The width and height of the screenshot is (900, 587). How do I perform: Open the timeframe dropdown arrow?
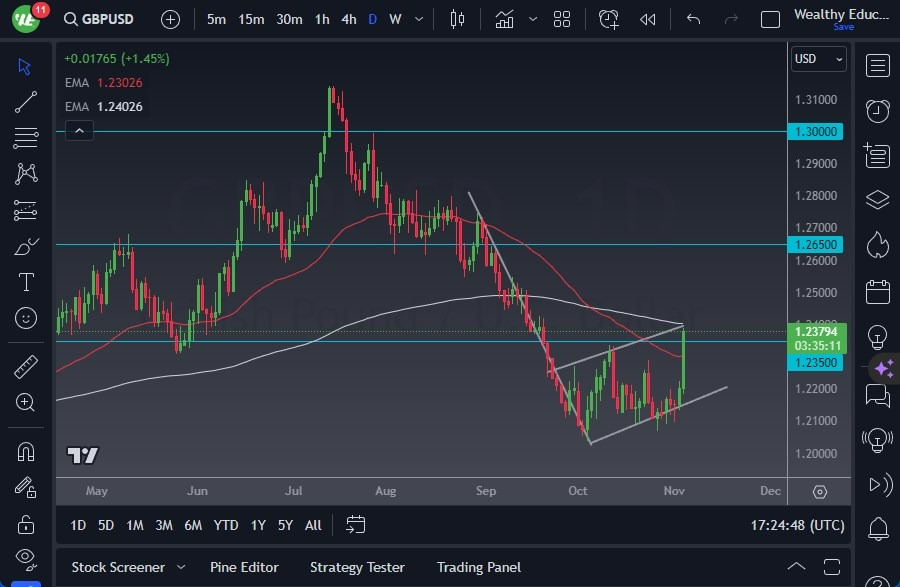[418, 18]
